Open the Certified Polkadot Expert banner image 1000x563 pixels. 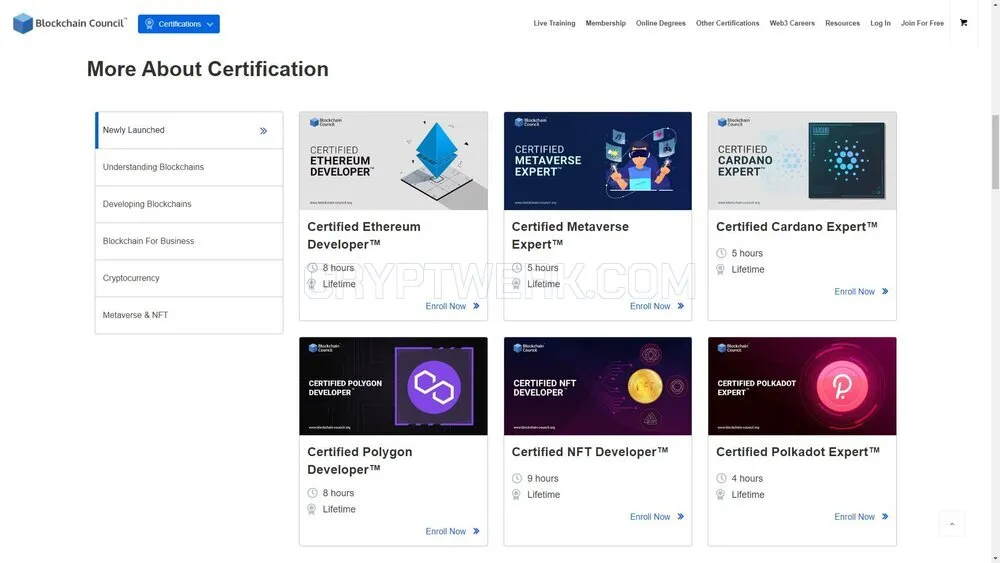(x=802, y=386)
